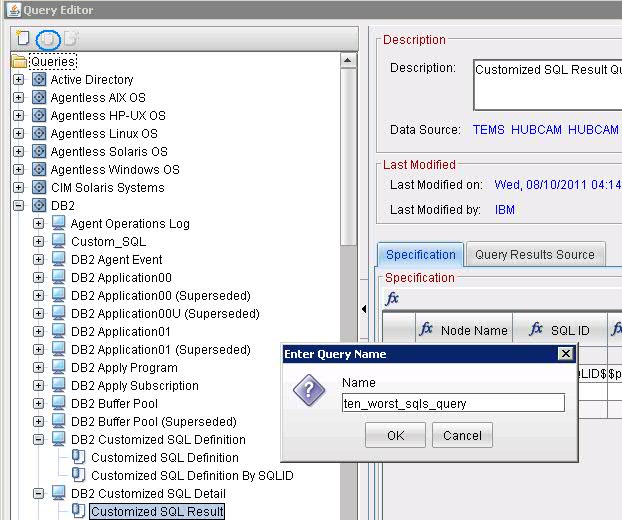Click the SQL ID column header
Screen dimensions: 622x520
click(560, 330)
